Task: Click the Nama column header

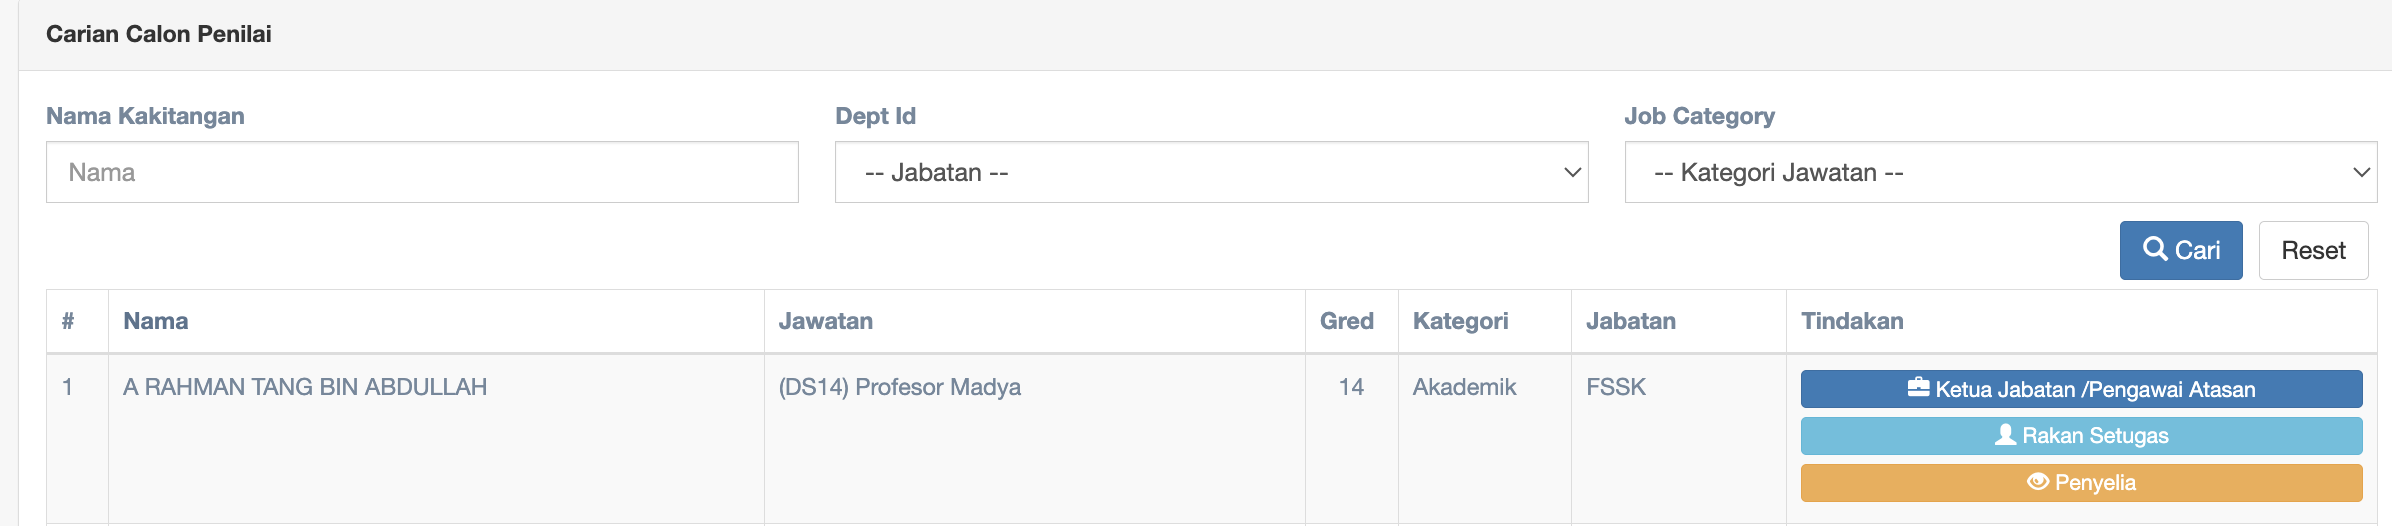Action: pyautogui.click(x=156, y=321)
